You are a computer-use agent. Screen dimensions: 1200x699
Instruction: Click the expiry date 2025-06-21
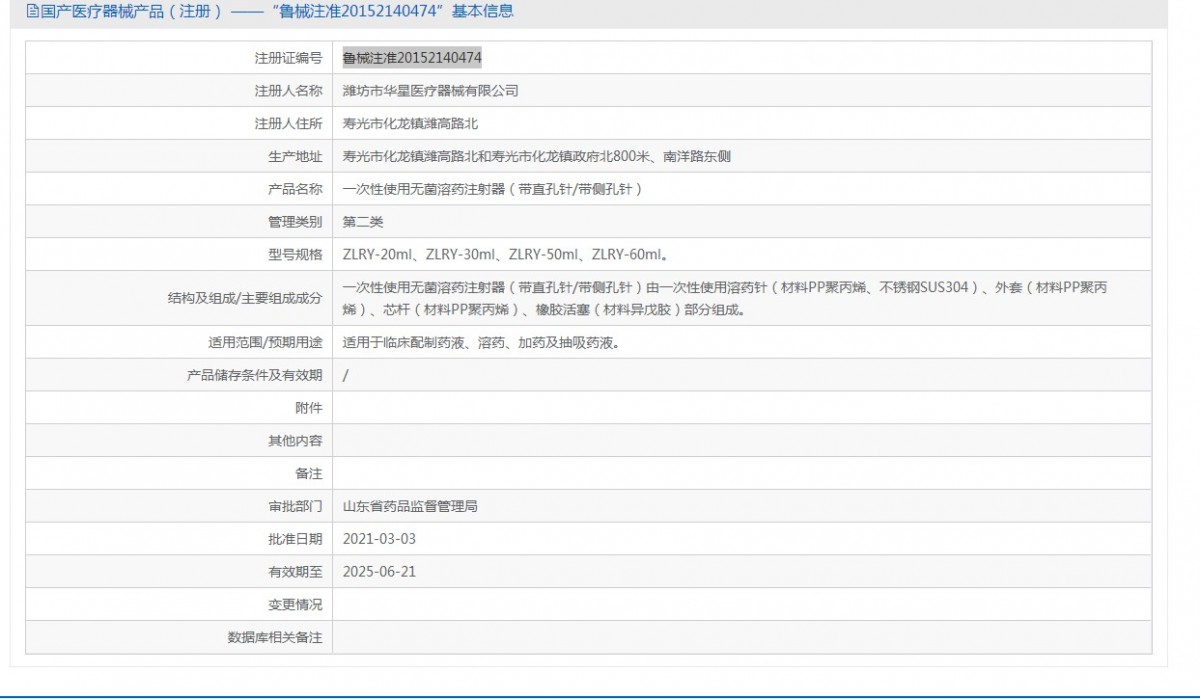pos(379,572)
